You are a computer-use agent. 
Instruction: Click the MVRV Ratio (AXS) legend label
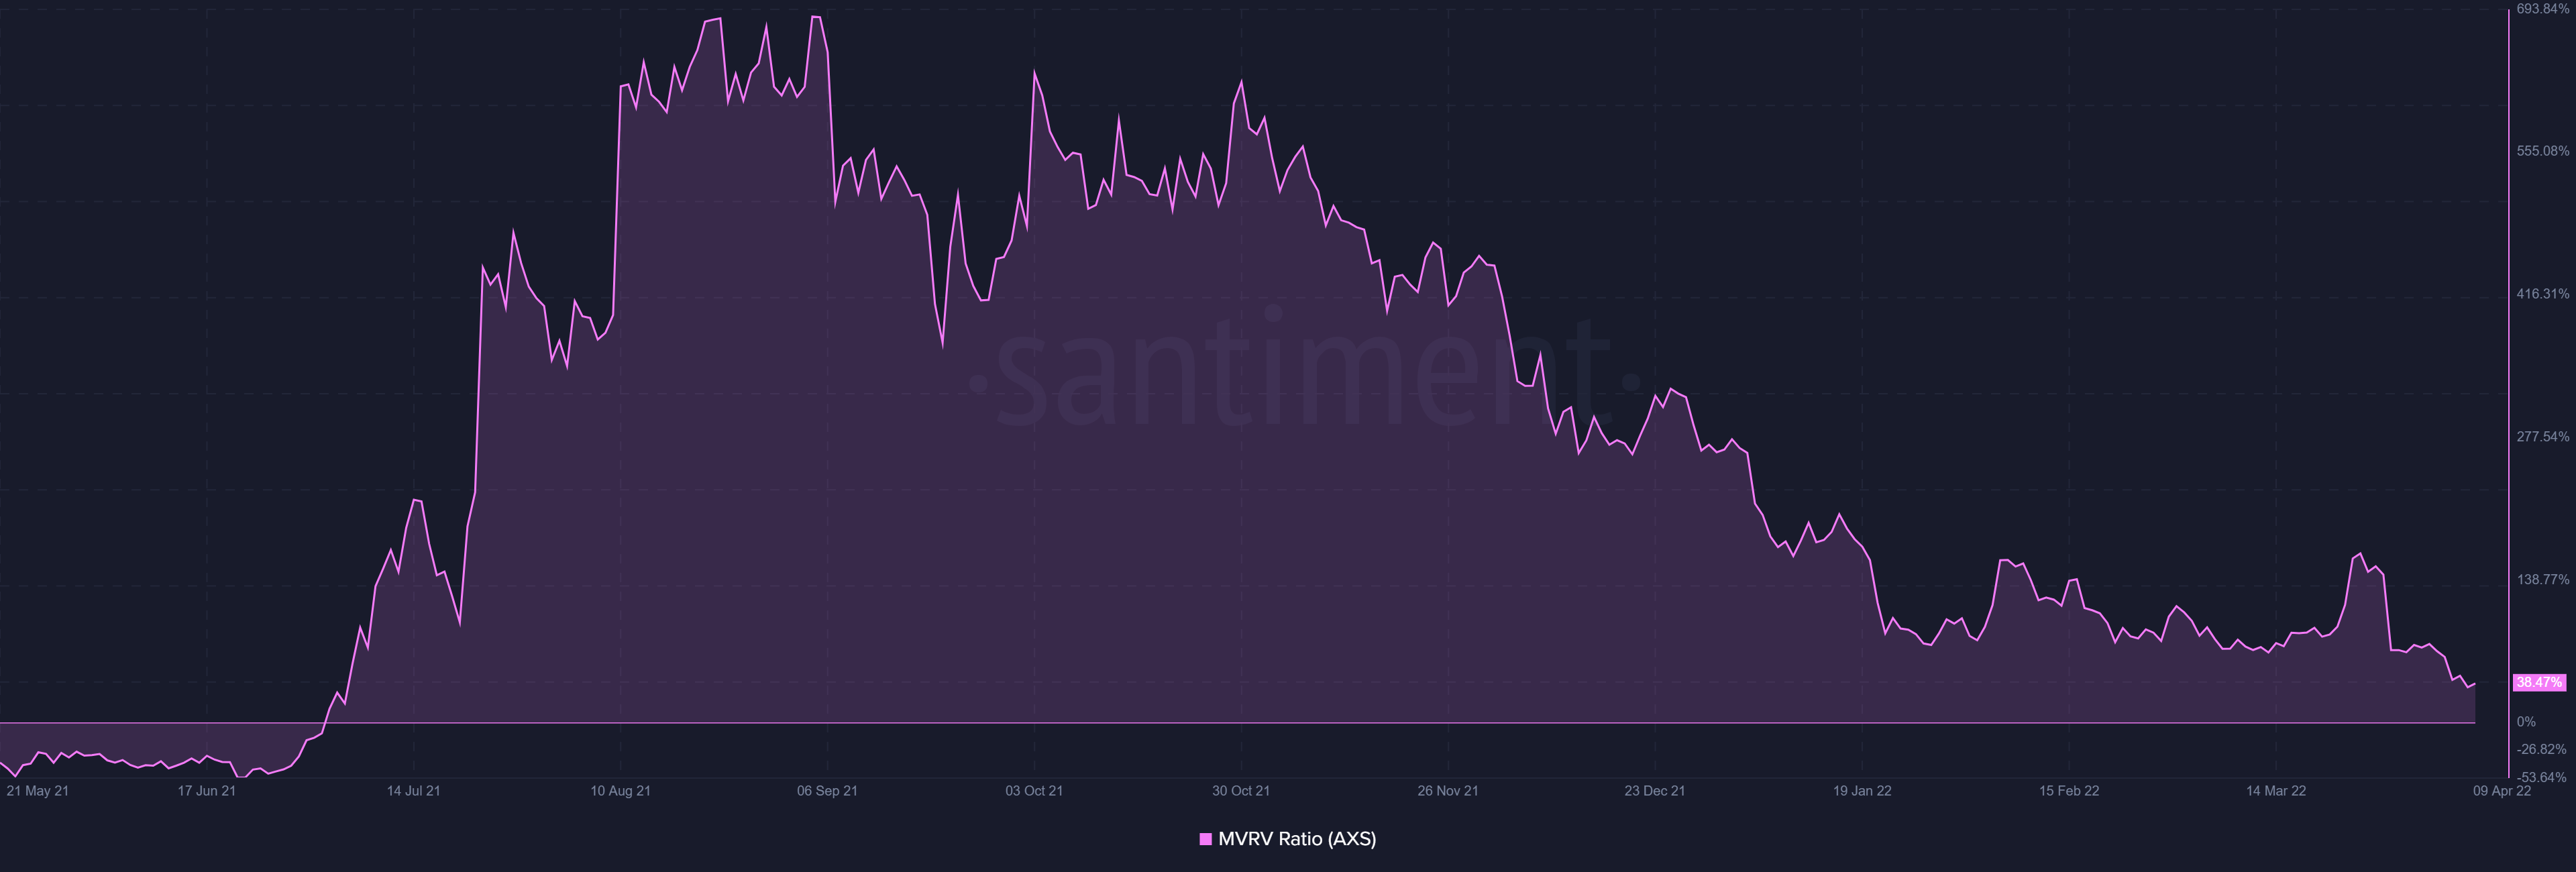[1297, 839]
